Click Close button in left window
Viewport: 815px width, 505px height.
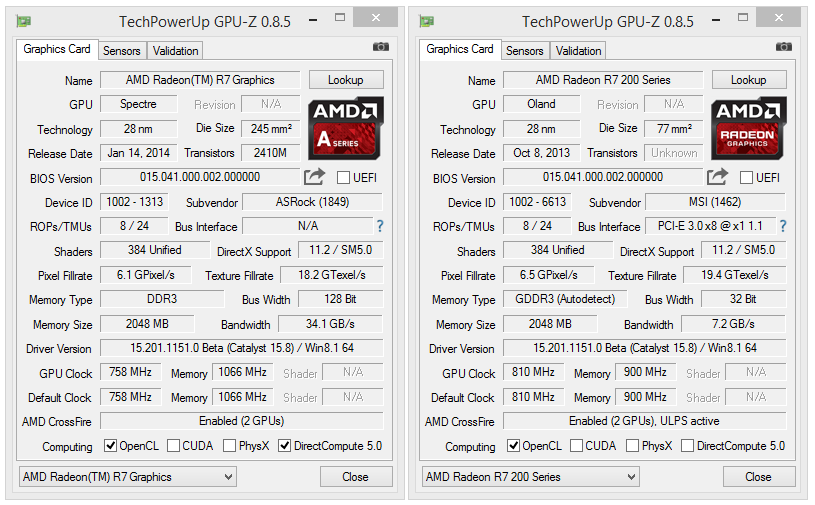click(x=356, y=476)
